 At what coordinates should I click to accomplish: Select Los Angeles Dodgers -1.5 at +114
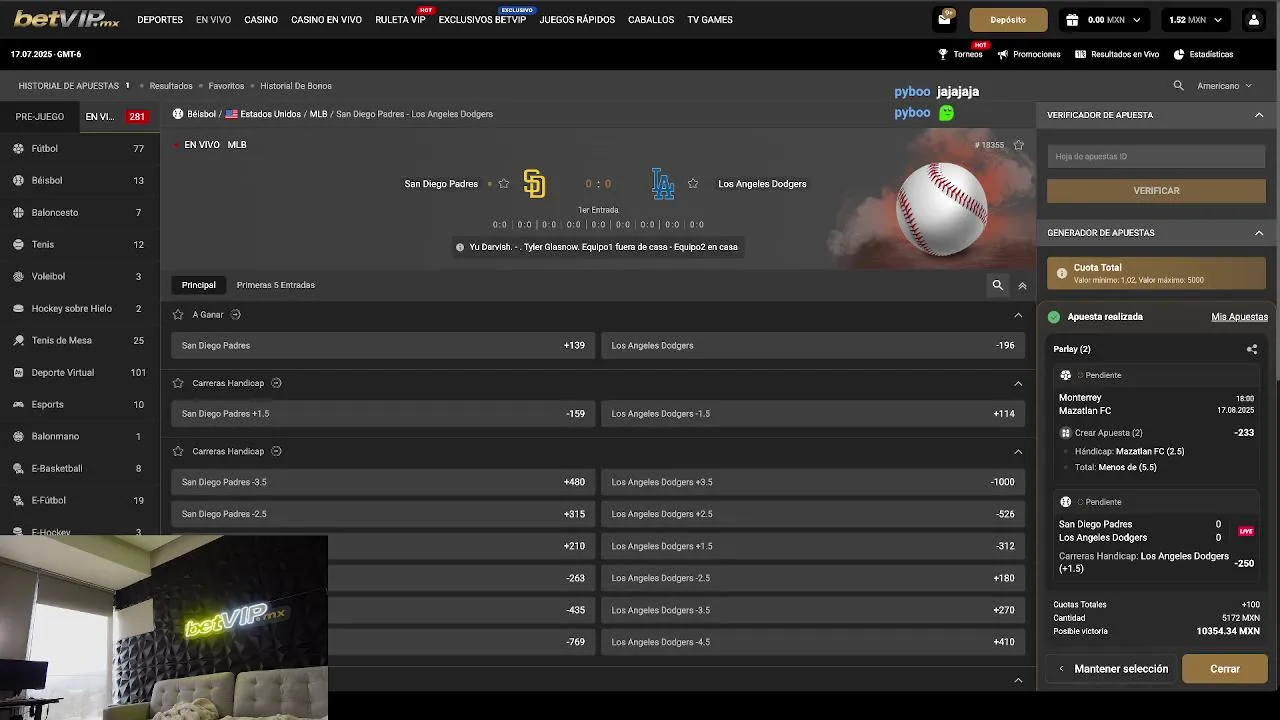point(813,414)
